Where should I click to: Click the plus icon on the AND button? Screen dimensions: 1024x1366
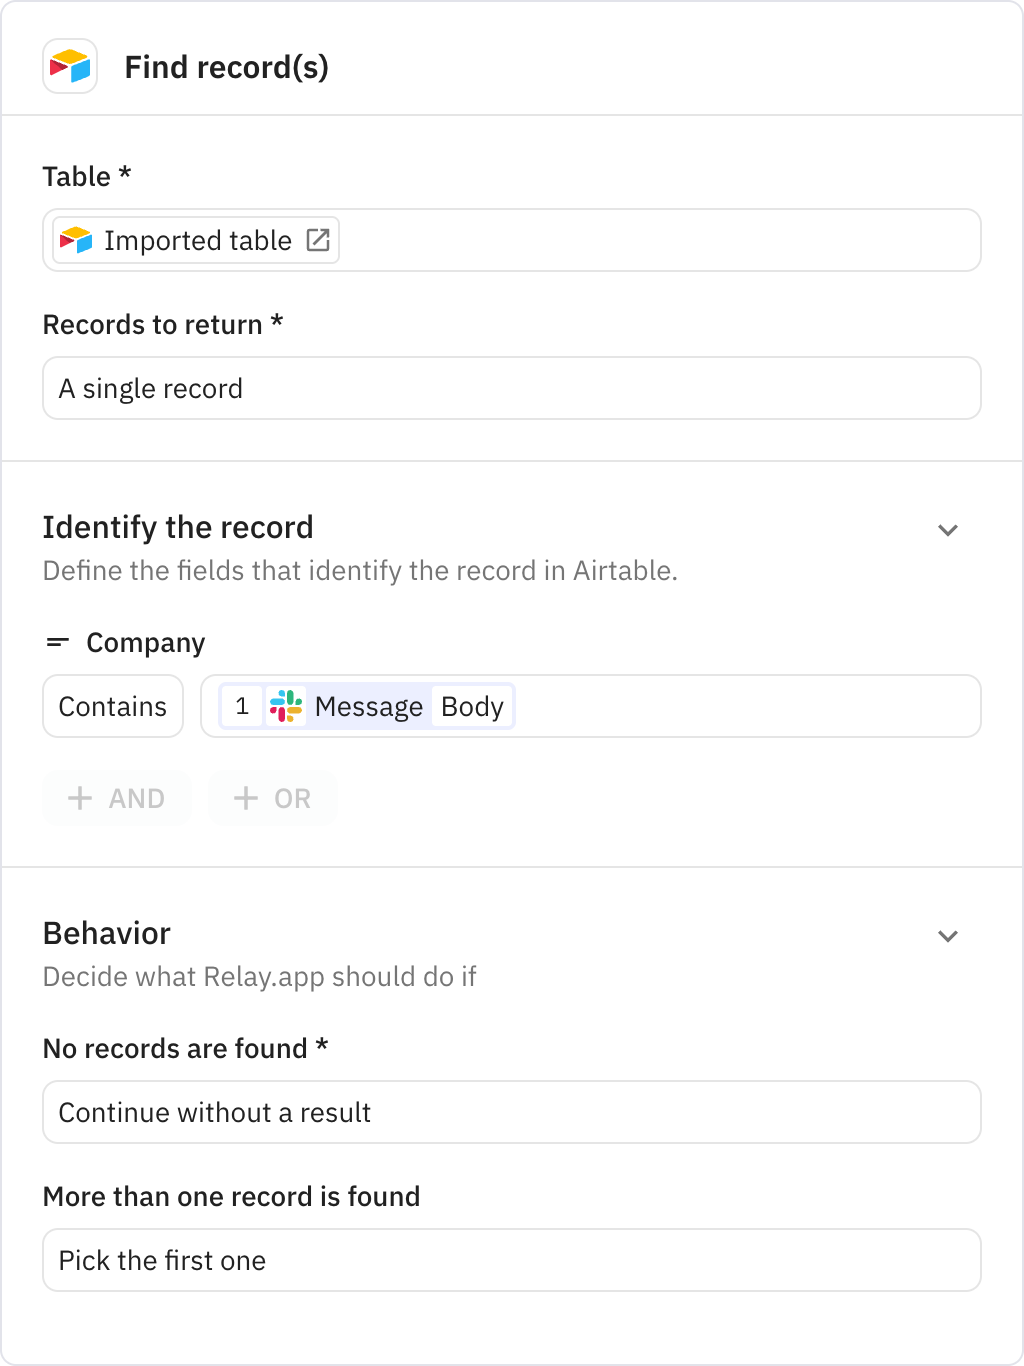point(79,798)
